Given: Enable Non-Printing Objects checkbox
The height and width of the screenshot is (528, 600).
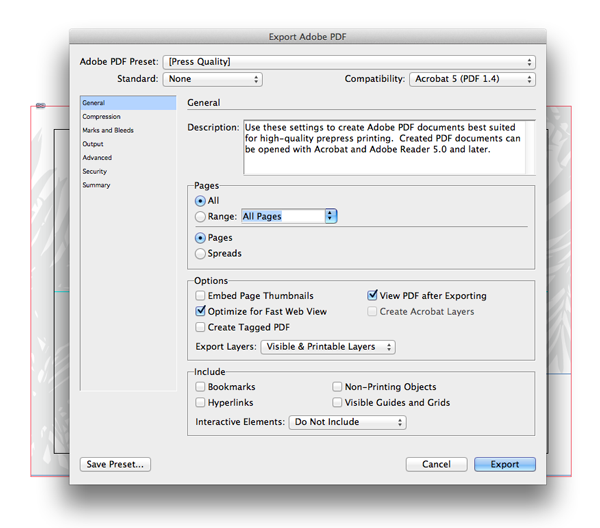Looking at the screenshot, I should [x=337, y=387].
